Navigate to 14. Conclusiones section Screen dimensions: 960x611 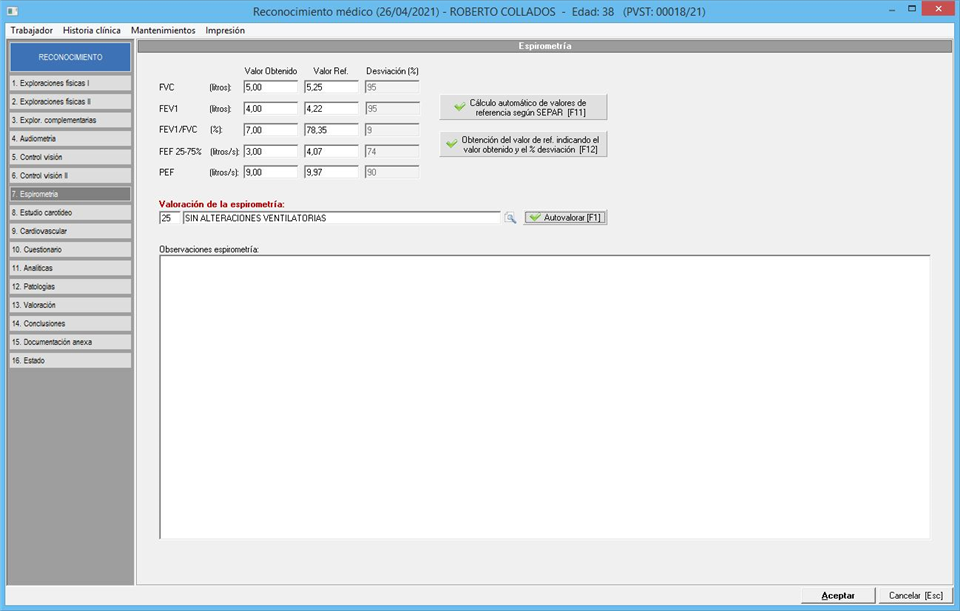pos(70,323)
